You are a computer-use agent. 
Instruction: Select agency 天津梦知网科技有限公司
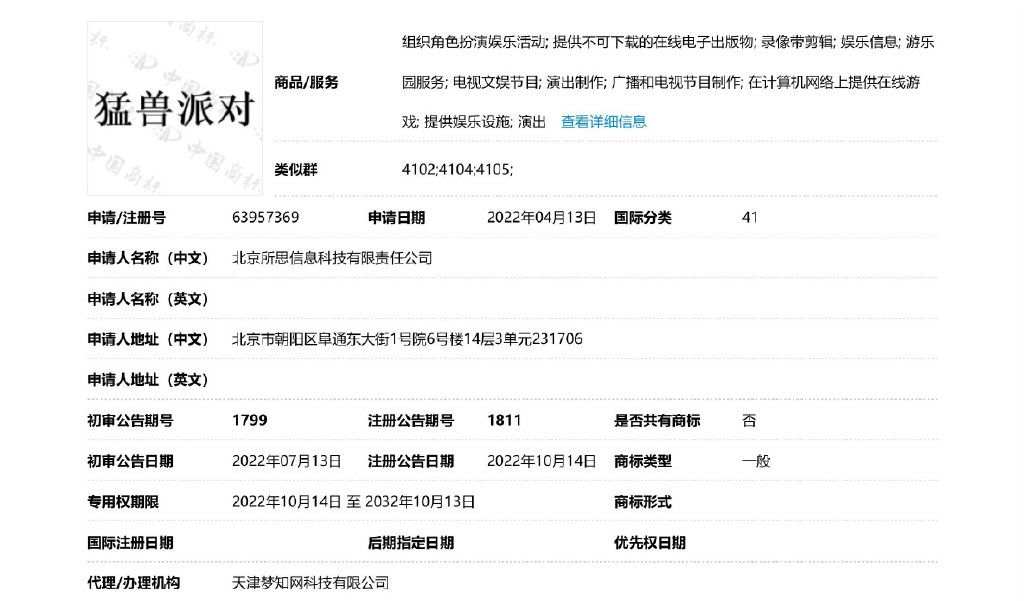(x=310, y=583)
